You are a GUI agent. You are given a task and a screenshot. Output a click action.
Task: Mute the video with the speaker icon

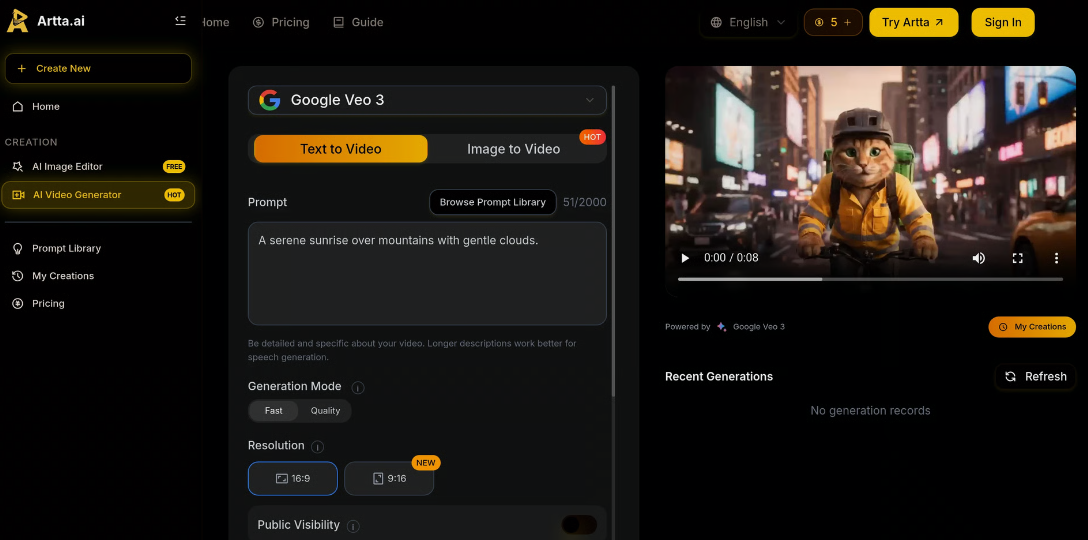[978, 258]
